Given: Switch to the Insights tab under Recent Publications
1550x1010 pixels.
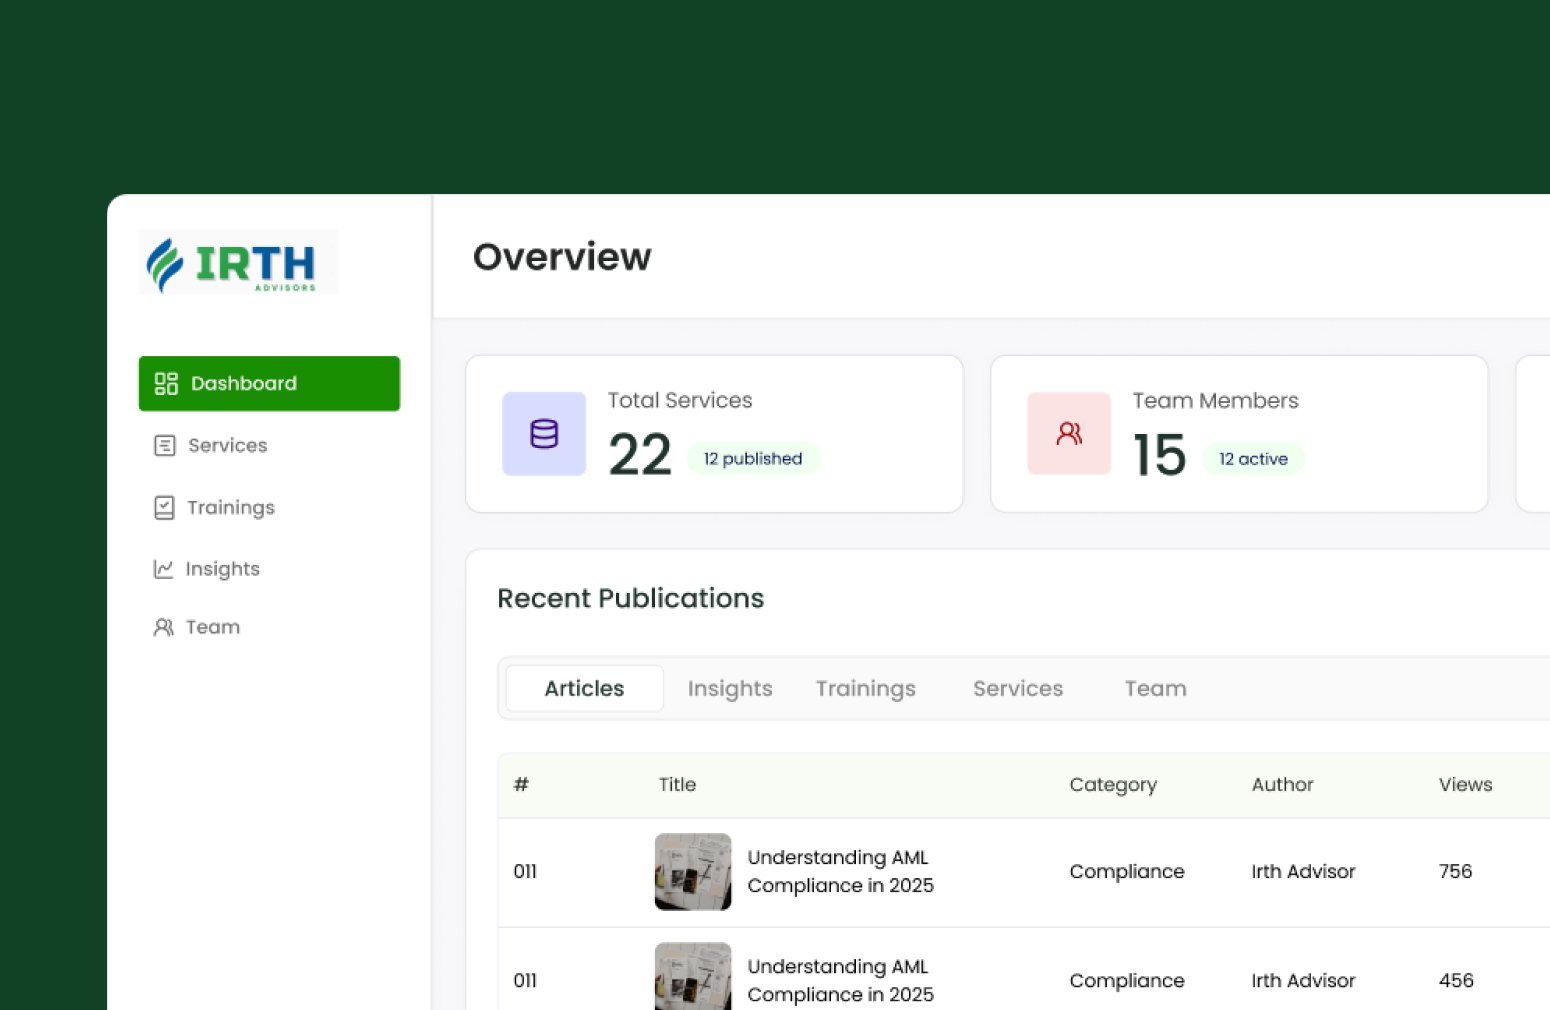Looking at the screenshot, I should pyautogui.click(x=730, y=688).
